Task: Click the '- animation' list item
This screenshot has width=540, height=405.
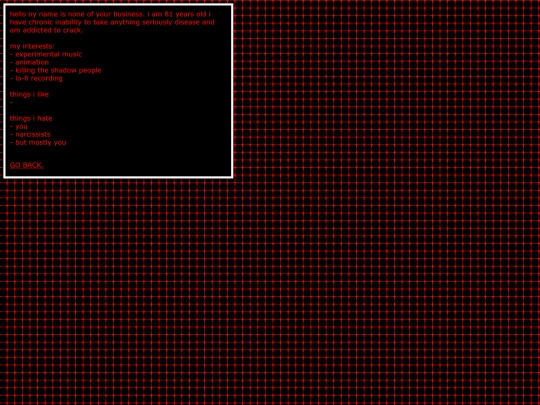Action: (29, 62)
